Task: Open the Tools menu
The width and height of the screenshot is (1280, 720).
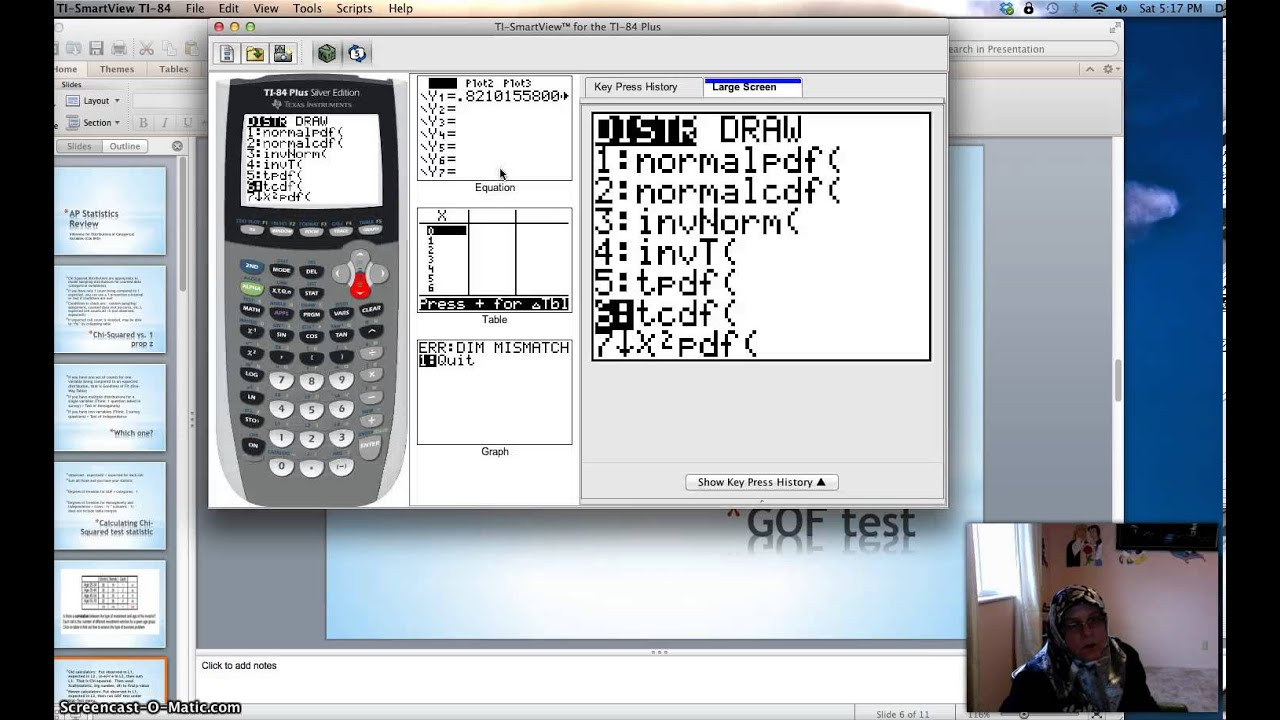Action: 307,8
